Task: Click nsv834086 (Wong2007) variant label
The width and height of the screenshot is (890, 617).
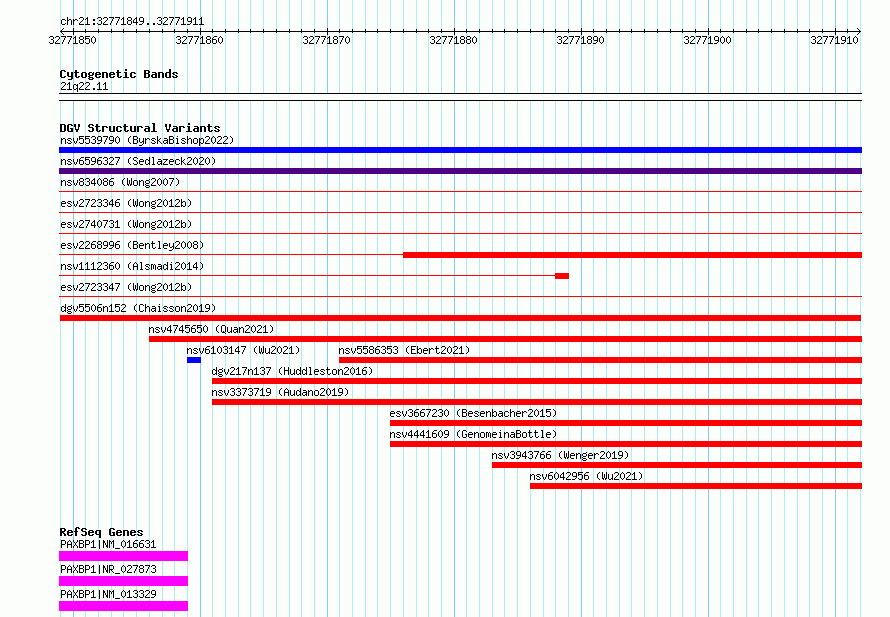Action: point(120,182)
